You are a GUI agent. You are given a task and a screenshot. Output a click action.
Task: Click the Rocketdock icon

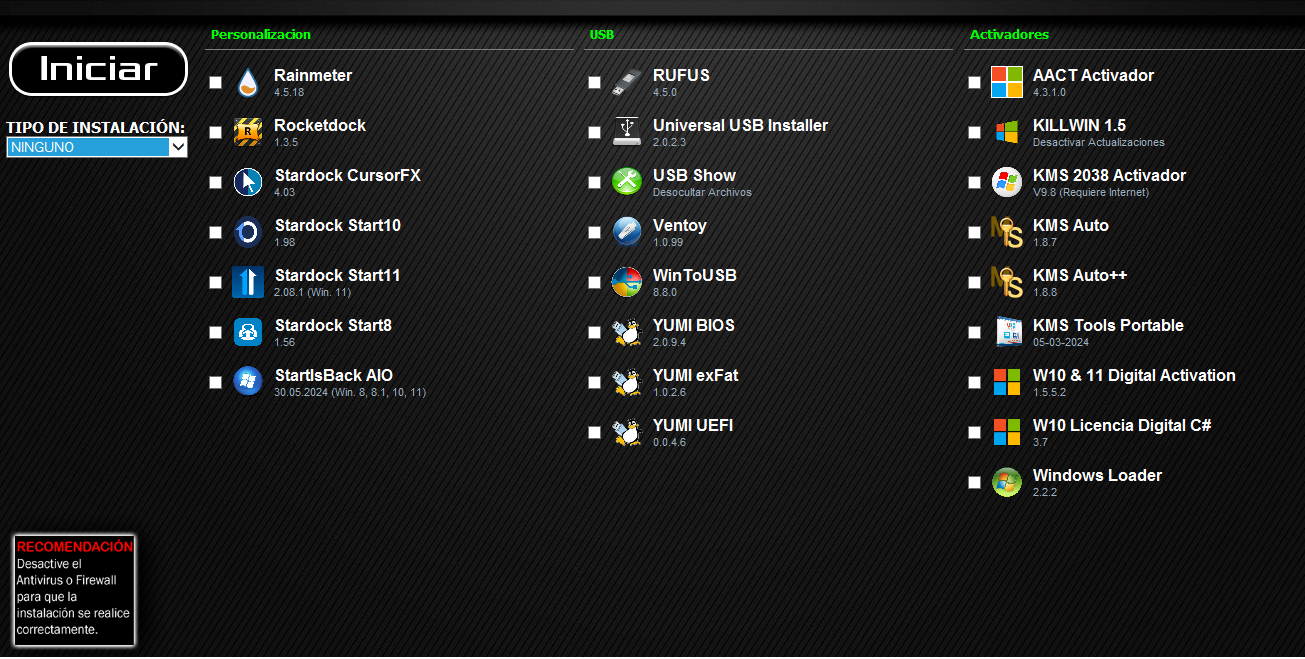pyautogui.click(x=247, y=132)
